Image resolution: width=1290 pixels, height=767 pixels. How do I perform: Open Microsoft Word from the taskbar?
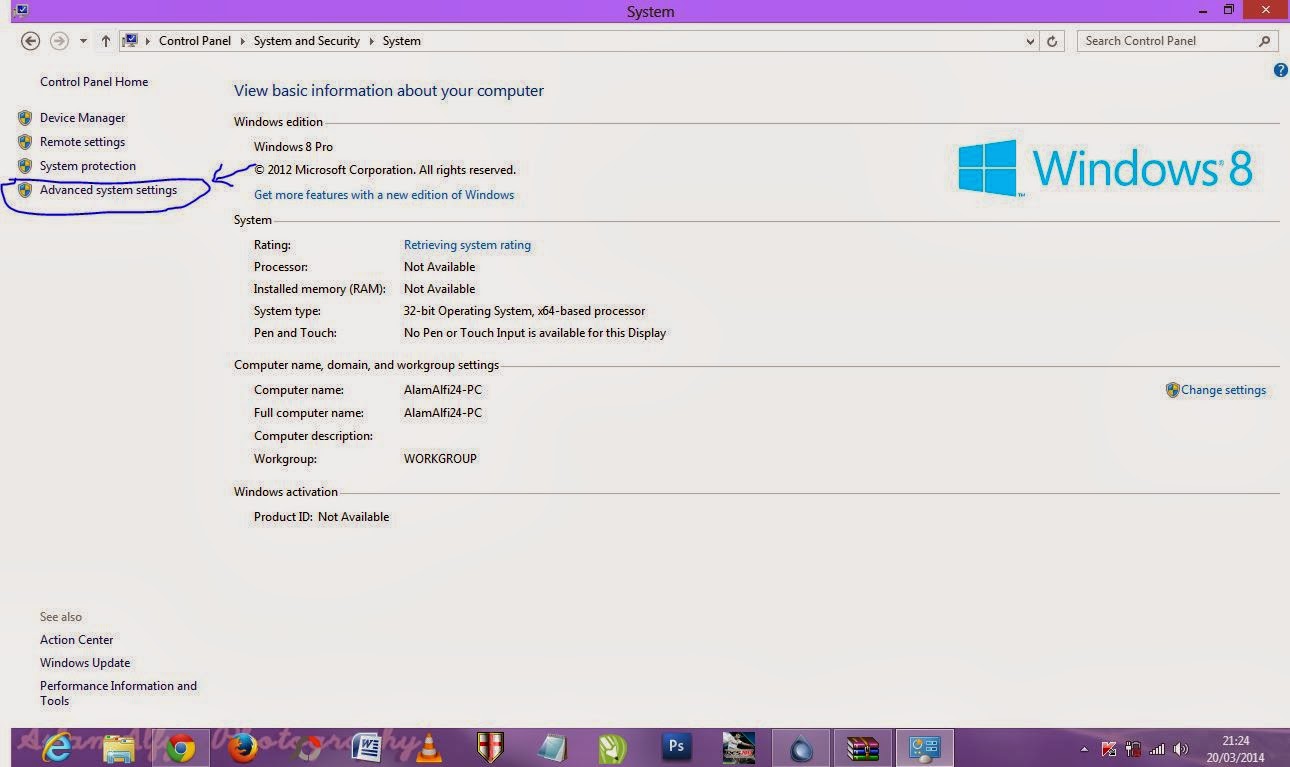[367, 748]
